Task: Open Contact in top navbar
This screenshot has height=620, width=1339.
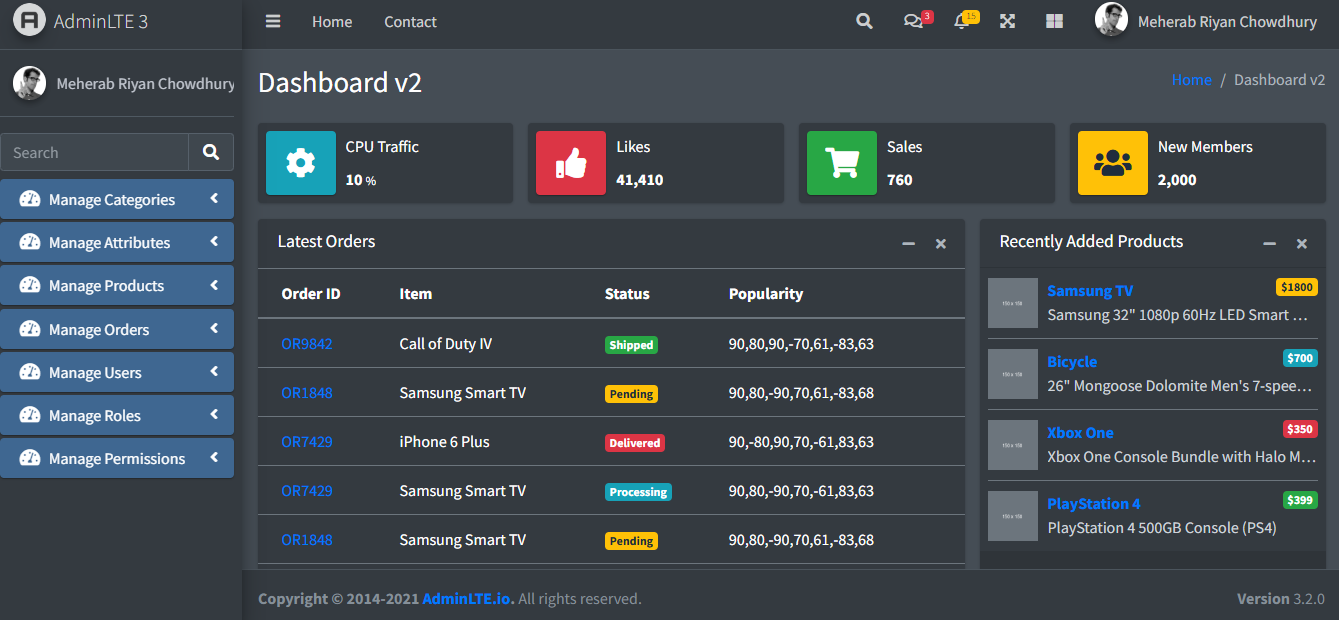Action: (x=411, y=21)
